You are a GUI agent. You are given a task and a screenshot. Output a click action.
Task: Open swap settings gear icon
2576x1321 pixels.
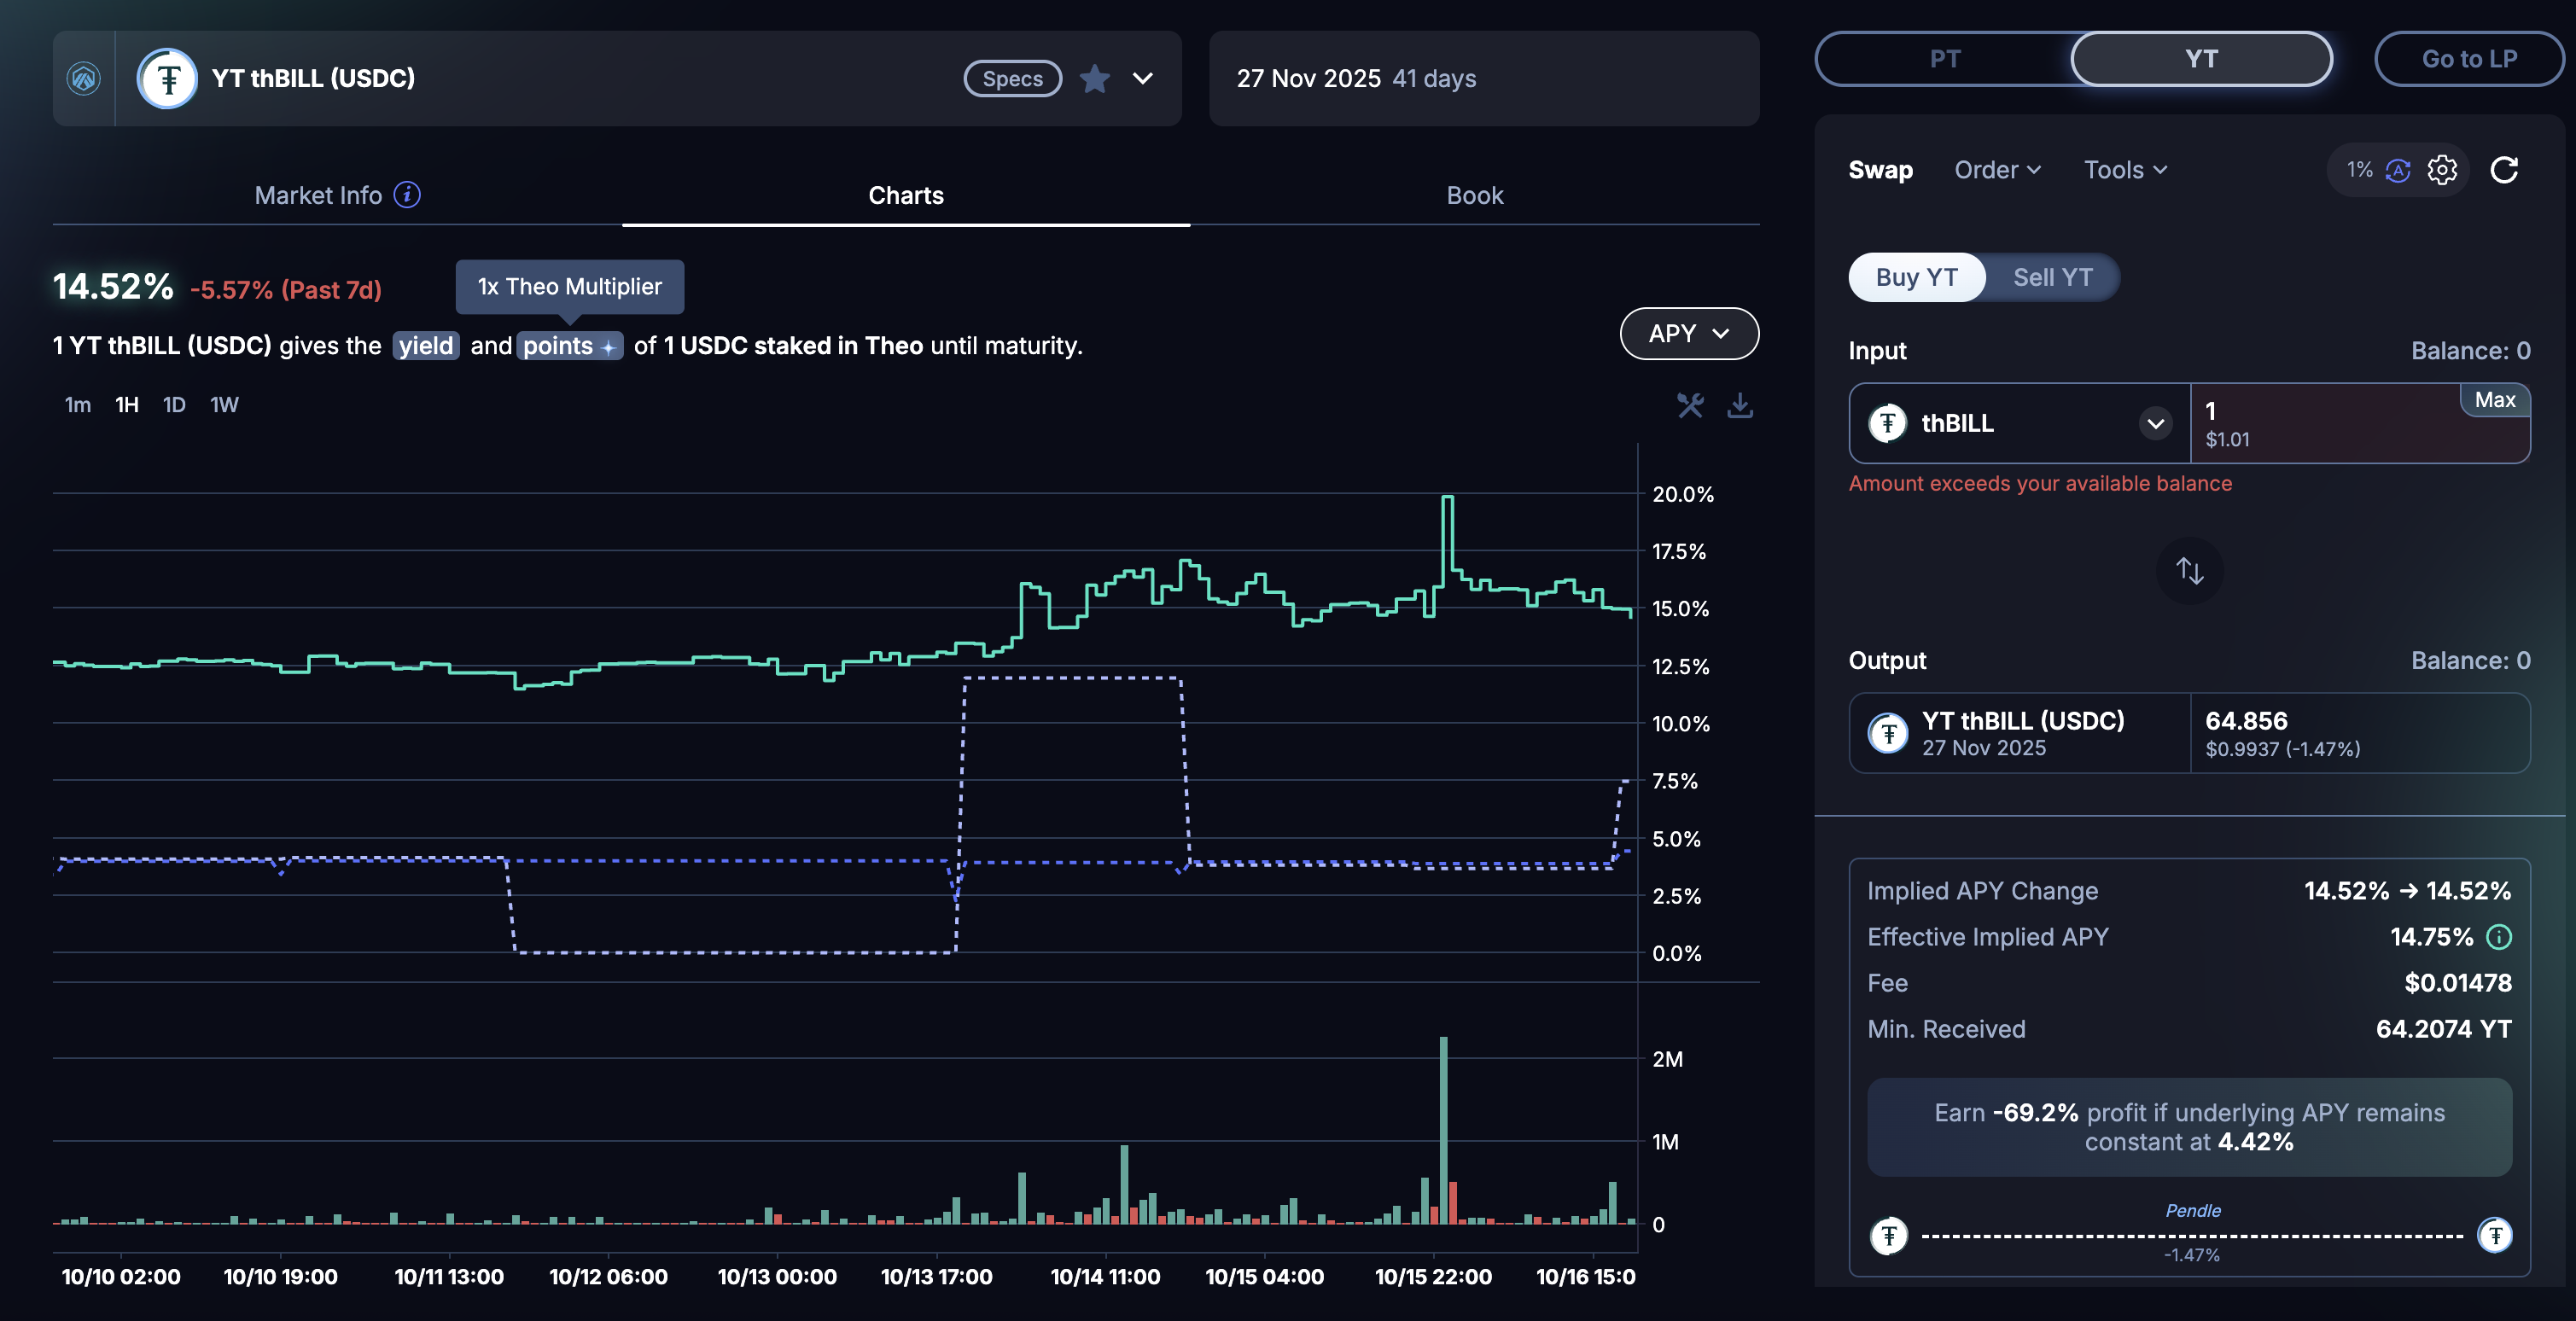pos(2442,170)
